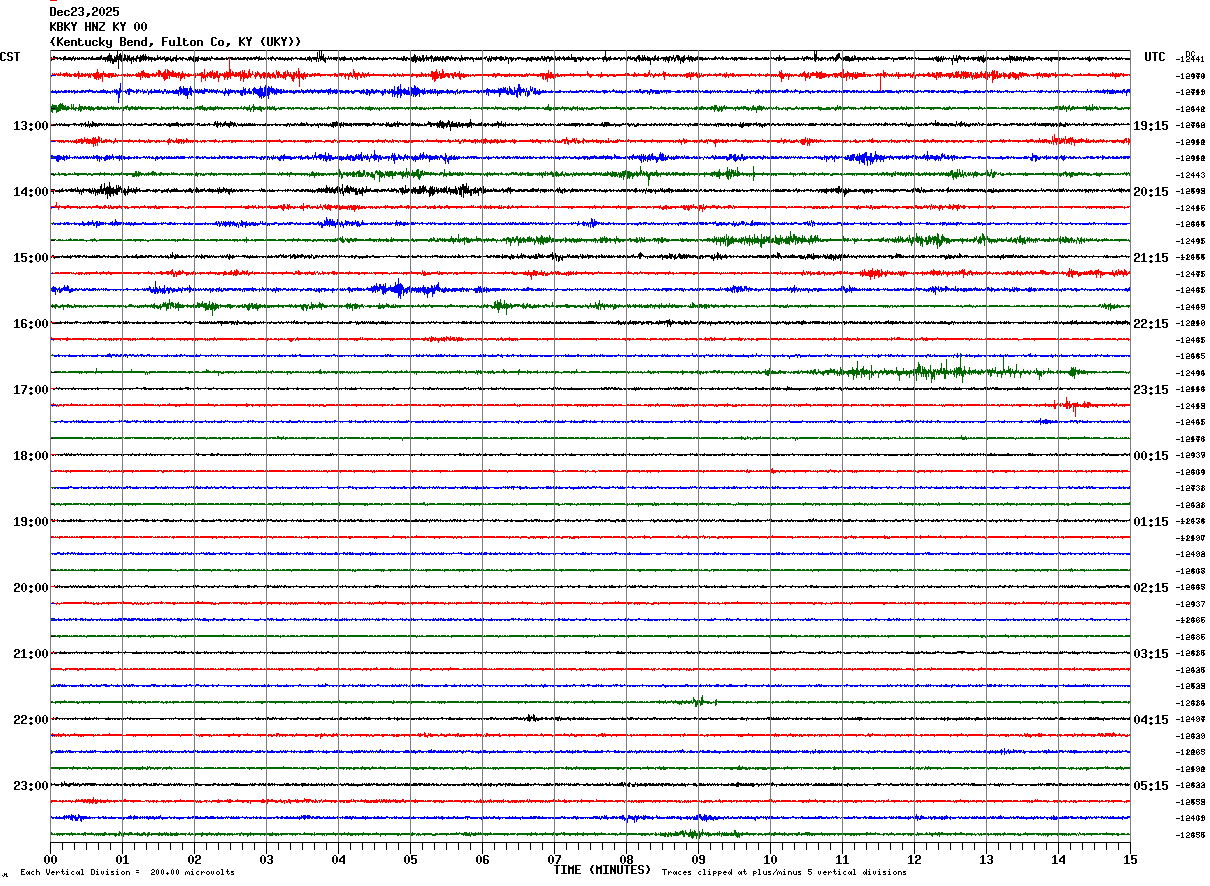Screen dimensions: 1210x886
Task: Pick minute 15 on the time axis
Action: 1130,859
